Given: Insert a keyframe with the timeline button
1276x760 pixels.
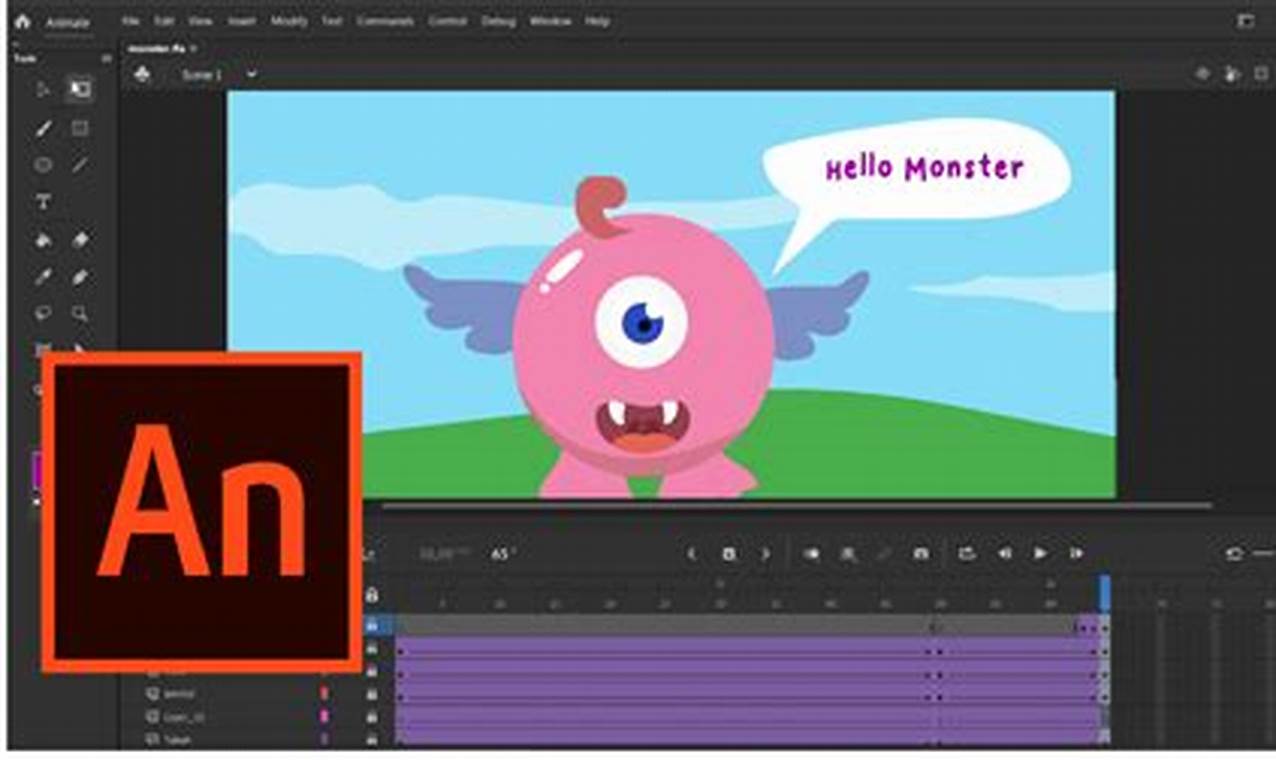Looking at the screenshot, I should coord(729,553).
